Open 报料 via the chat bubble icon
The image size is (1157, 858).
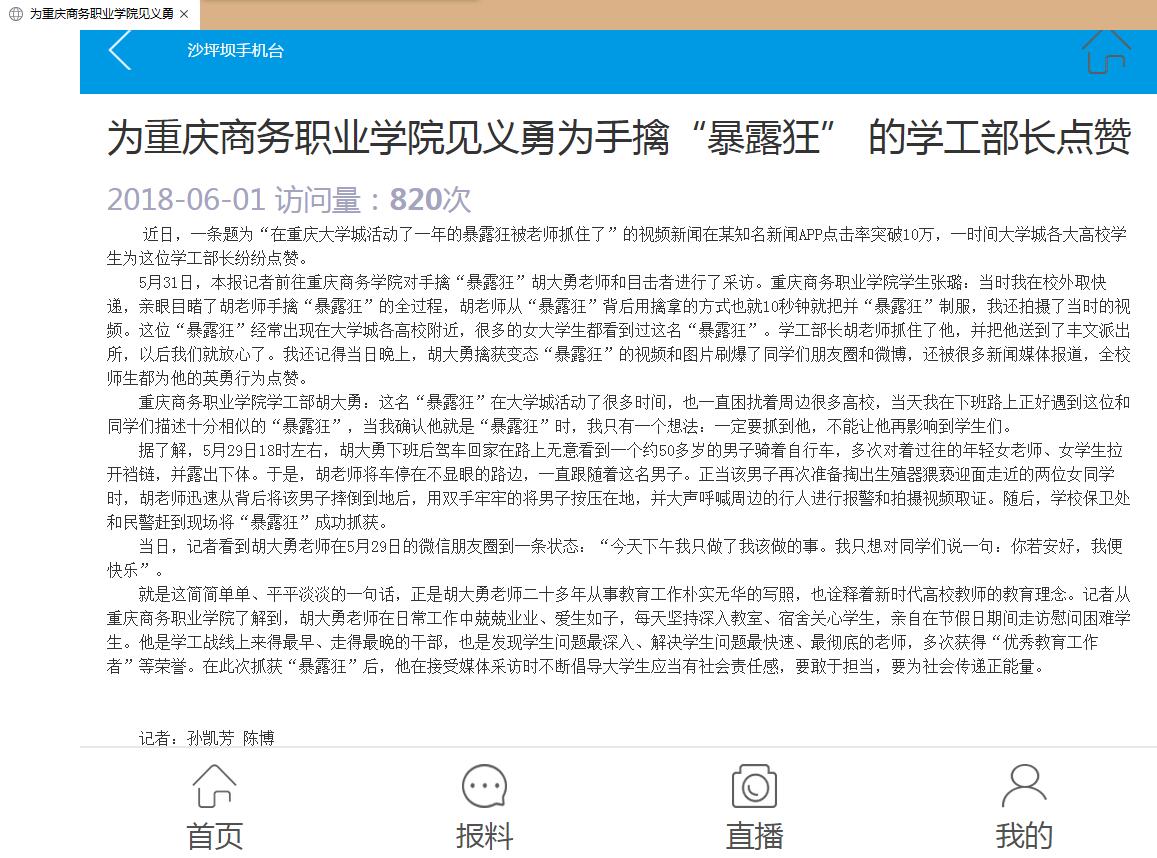click(x=484, y=786)
